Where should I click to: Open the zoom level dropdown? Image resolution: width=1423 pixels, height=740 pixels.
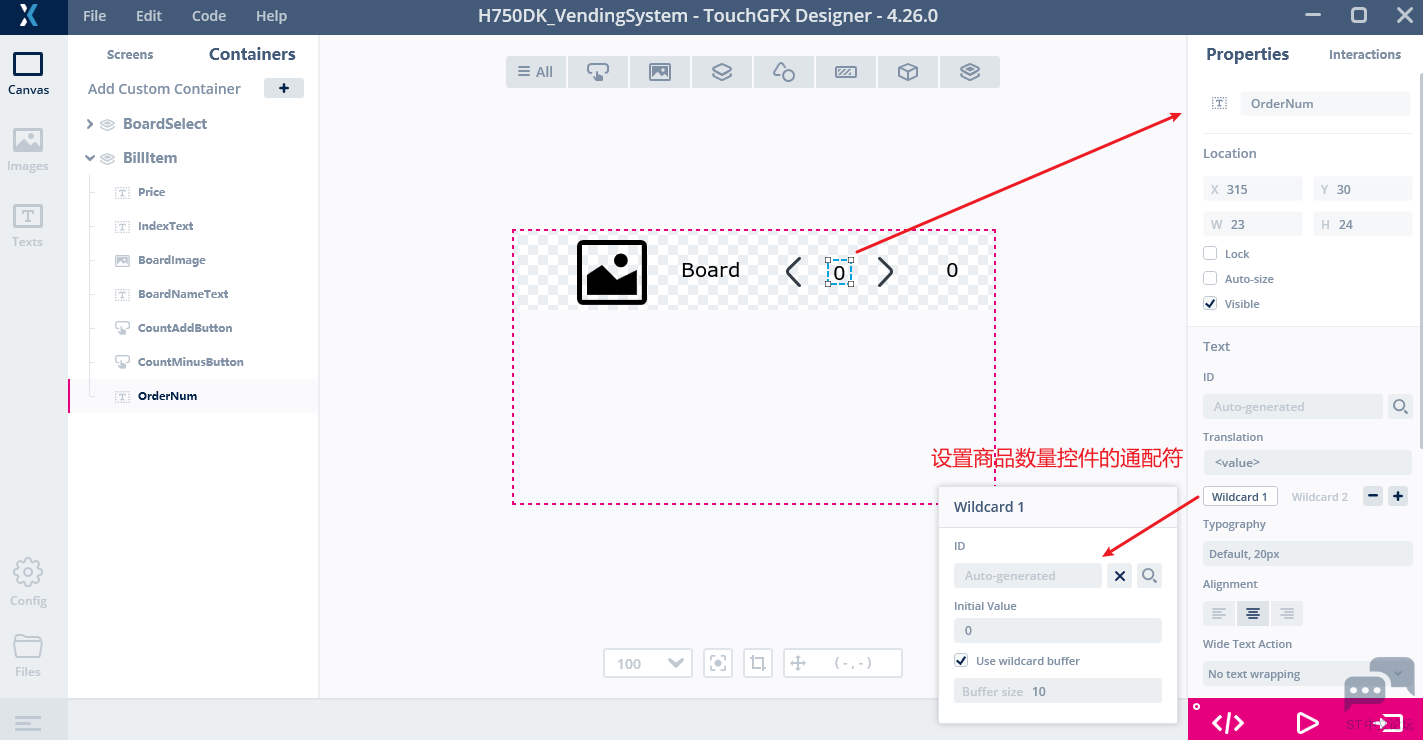(648, 663)
